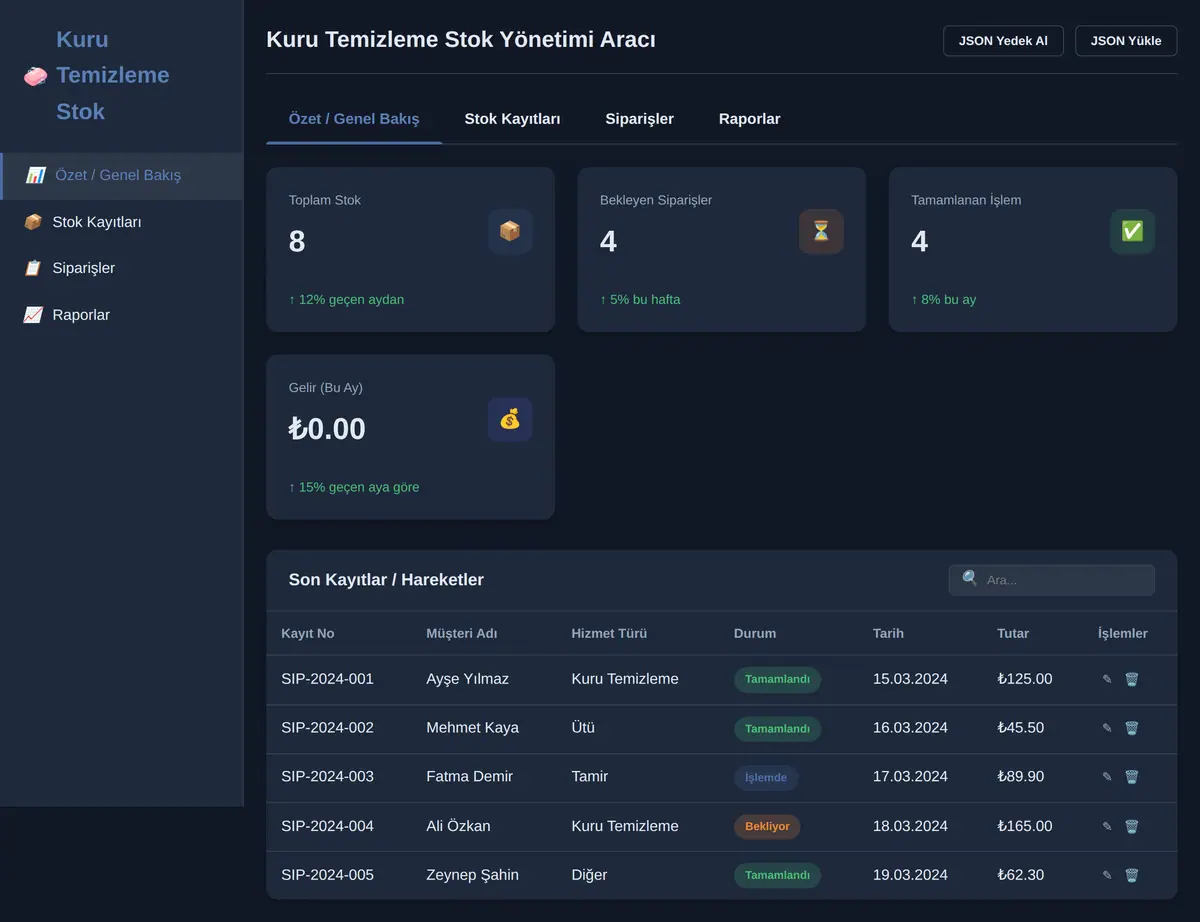The height and width of the screenshot is (922, 1200).
Task: Click the box icon on Toplam Stok card
Action: (x=510, y=231)
